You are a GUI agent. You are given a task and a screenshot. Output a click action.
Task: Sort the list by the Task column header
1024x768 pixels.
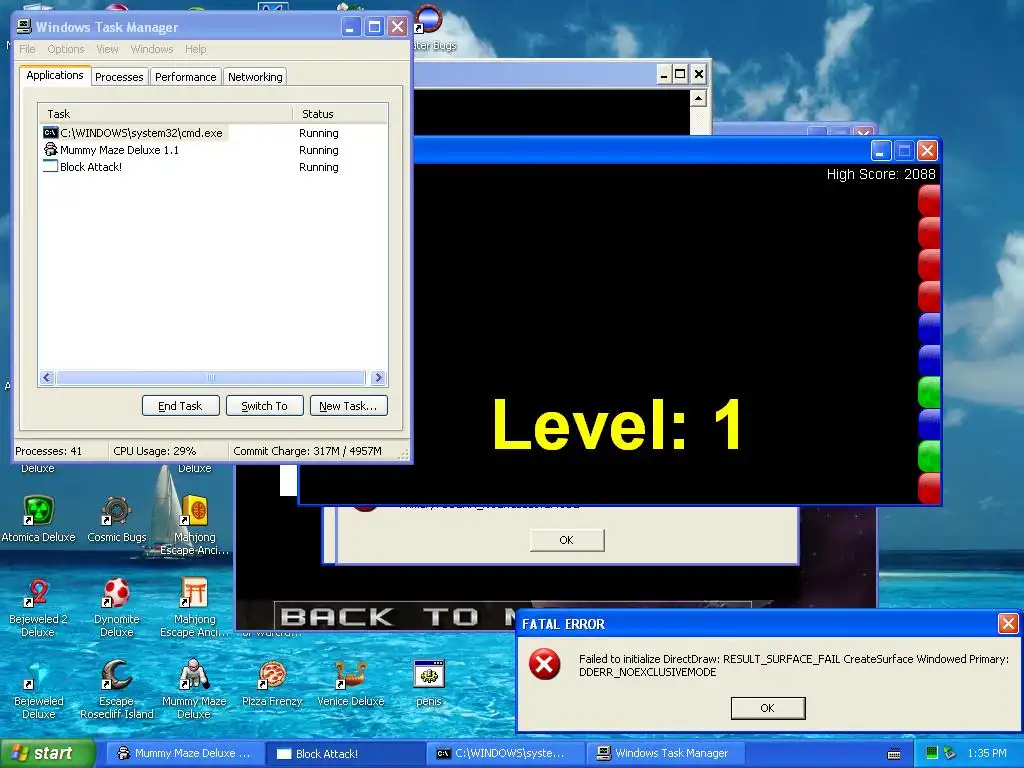[x=165, y=114]
